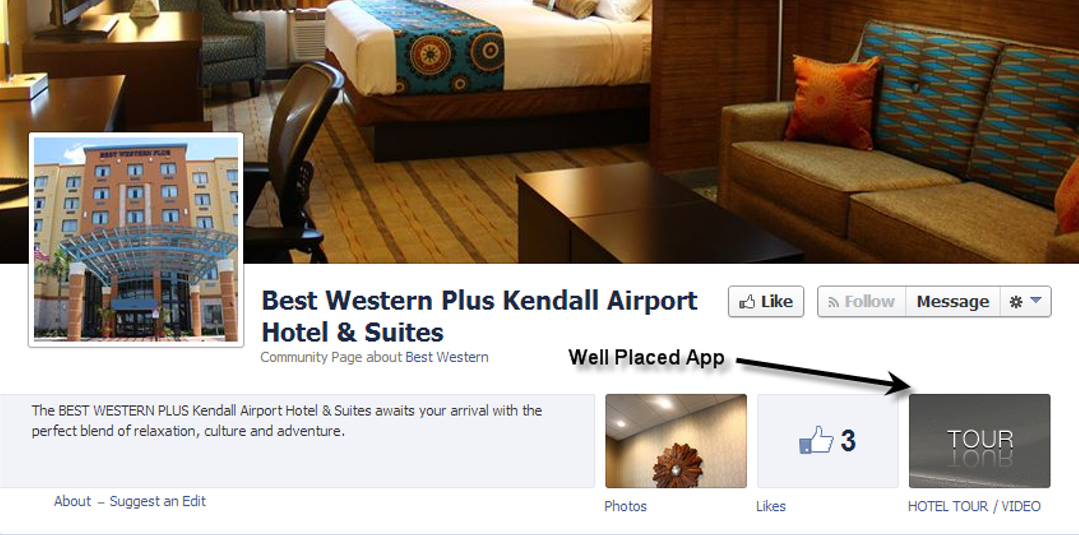1079x535 pixels.
Task: Click the blue thumbs-up icon beside 3
Action: [x=815, y=440]
